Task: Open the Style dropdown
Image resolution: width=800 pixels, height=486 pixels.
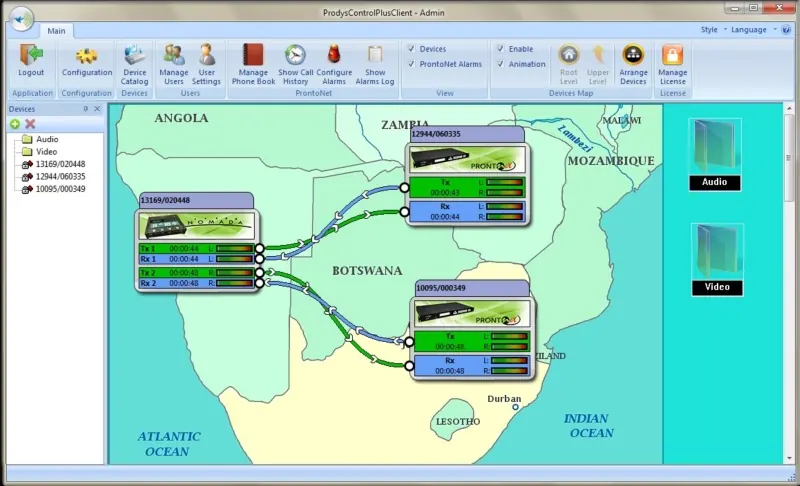Action: [x=713, y=30]
